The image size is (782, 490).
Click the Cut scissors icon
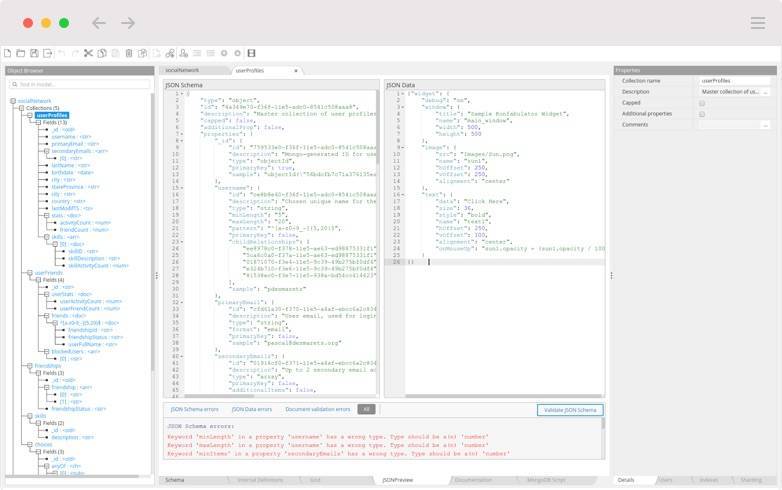coord(88,53)
